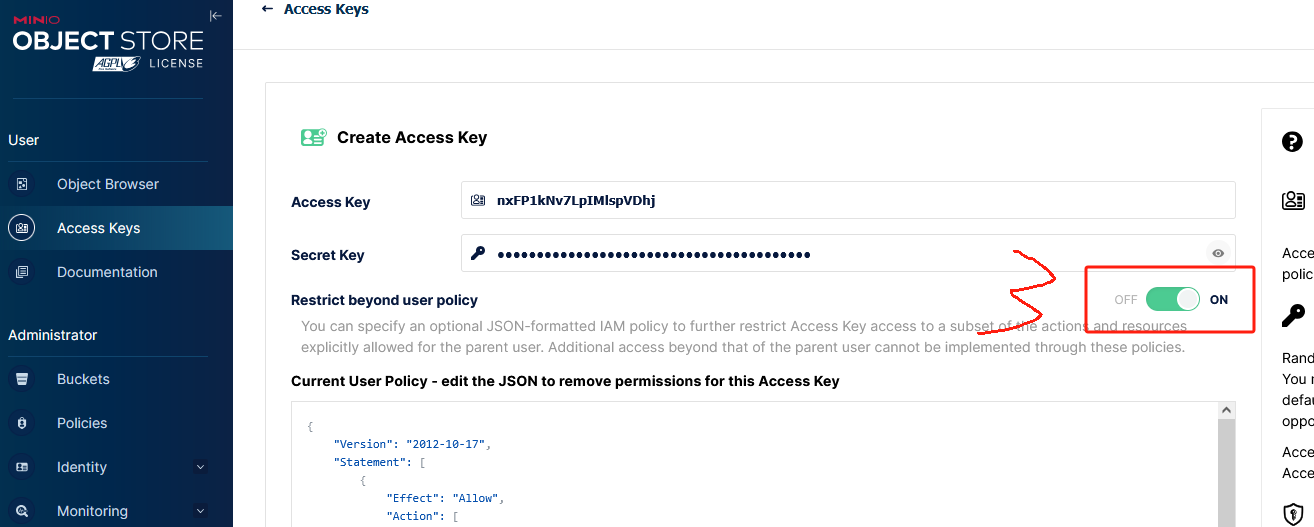The image size is (1314, 527).
Task: Expand the Identity submenu chevron
Action: 200,467
